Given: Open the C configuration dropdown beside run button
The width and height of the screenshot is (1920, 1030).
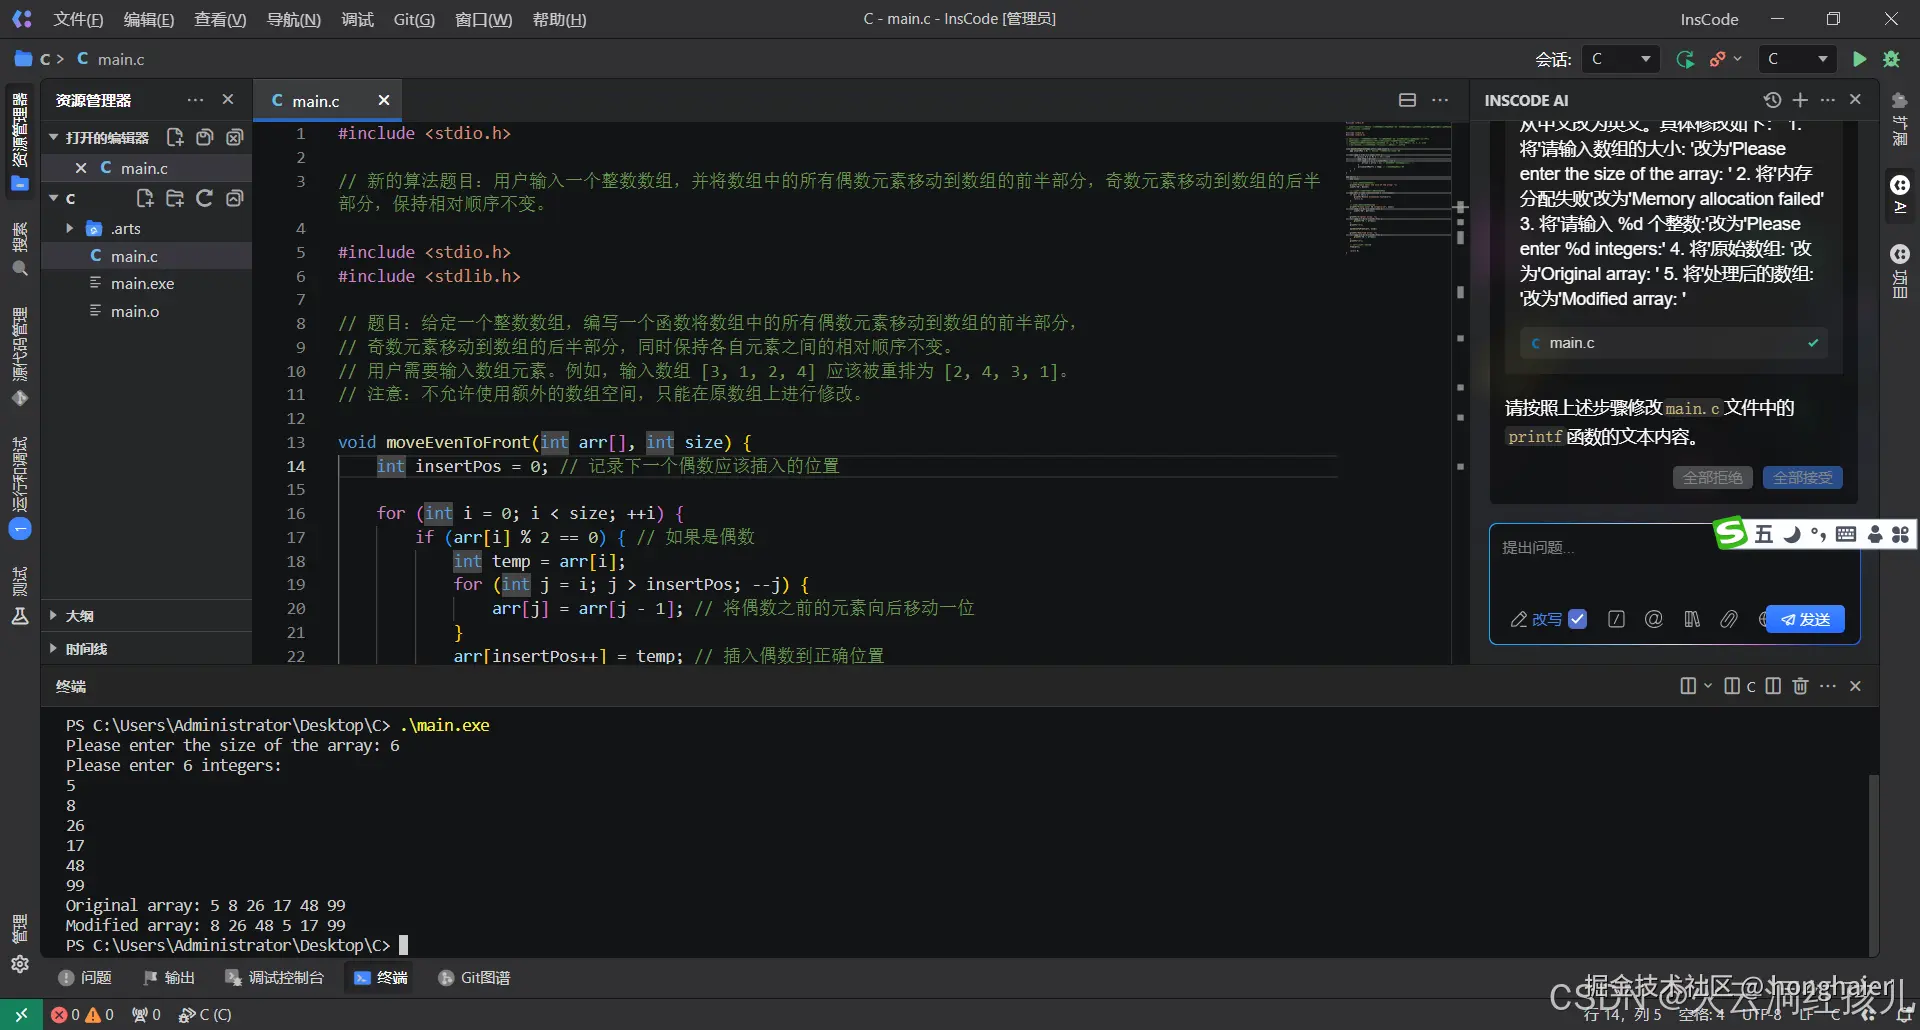Looking at the screenshot, I should (1798, 59).
